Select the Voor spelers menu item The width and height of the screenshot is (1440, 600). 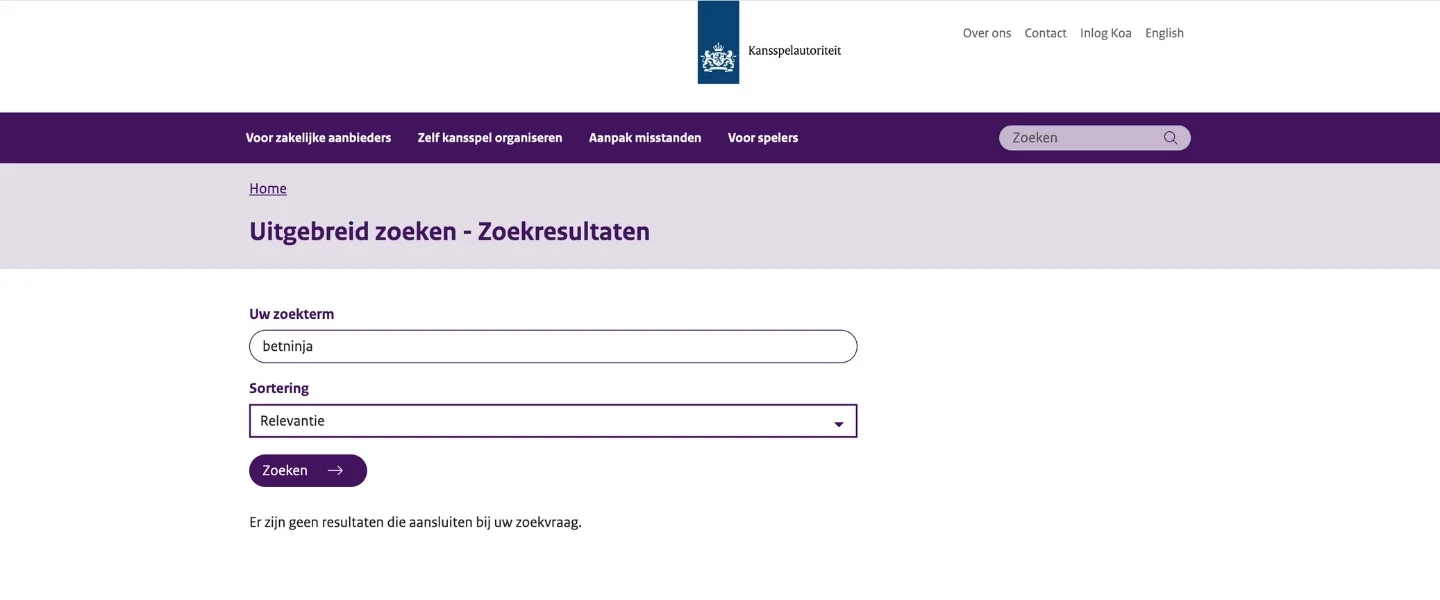coord(763,138)
